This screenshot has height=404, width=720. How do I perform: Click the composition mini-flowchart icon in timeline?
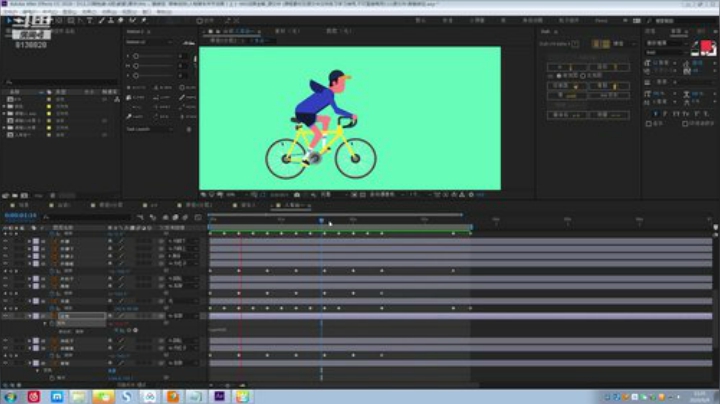140,217
